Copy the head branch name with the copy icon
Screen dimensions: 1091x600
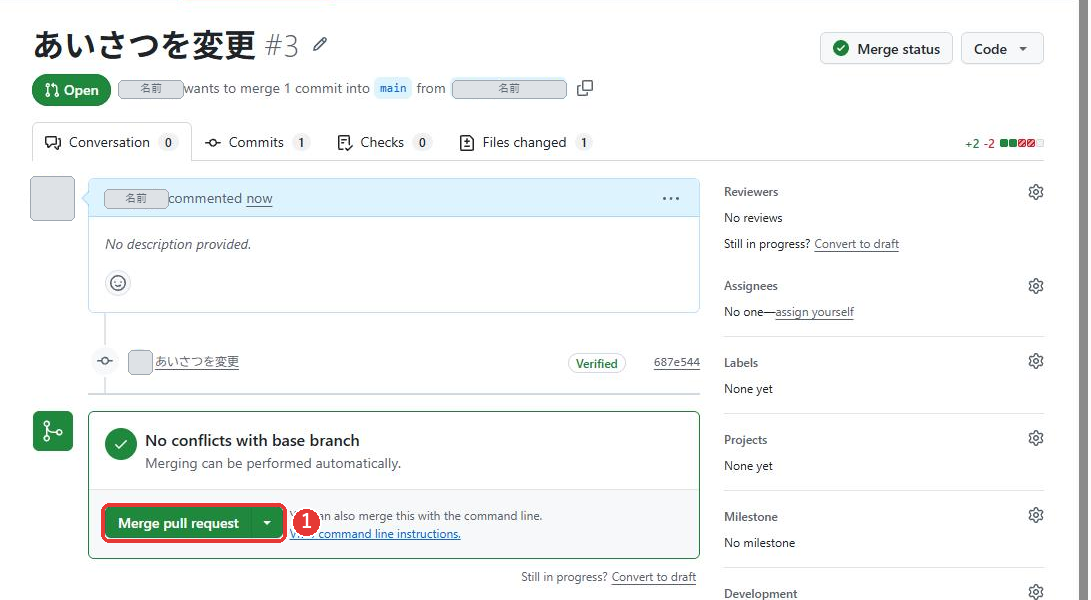tap(584, 88)
